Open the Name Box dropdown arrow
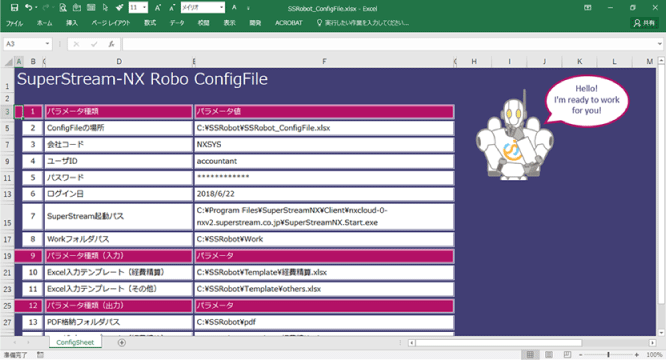Screen dimensions: 666x360 click(x=47, y=44)
